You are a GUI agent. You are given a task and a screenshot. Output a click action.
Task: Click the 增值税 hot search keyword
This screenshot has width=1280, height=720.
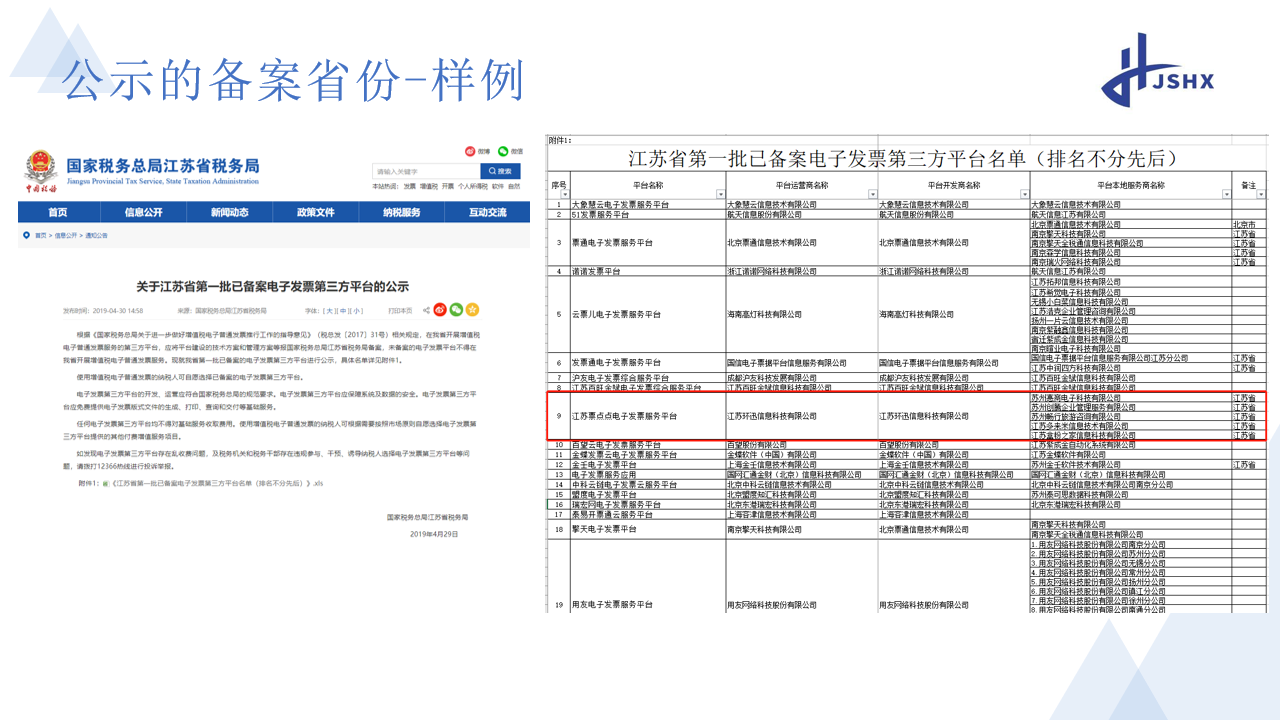429,187
